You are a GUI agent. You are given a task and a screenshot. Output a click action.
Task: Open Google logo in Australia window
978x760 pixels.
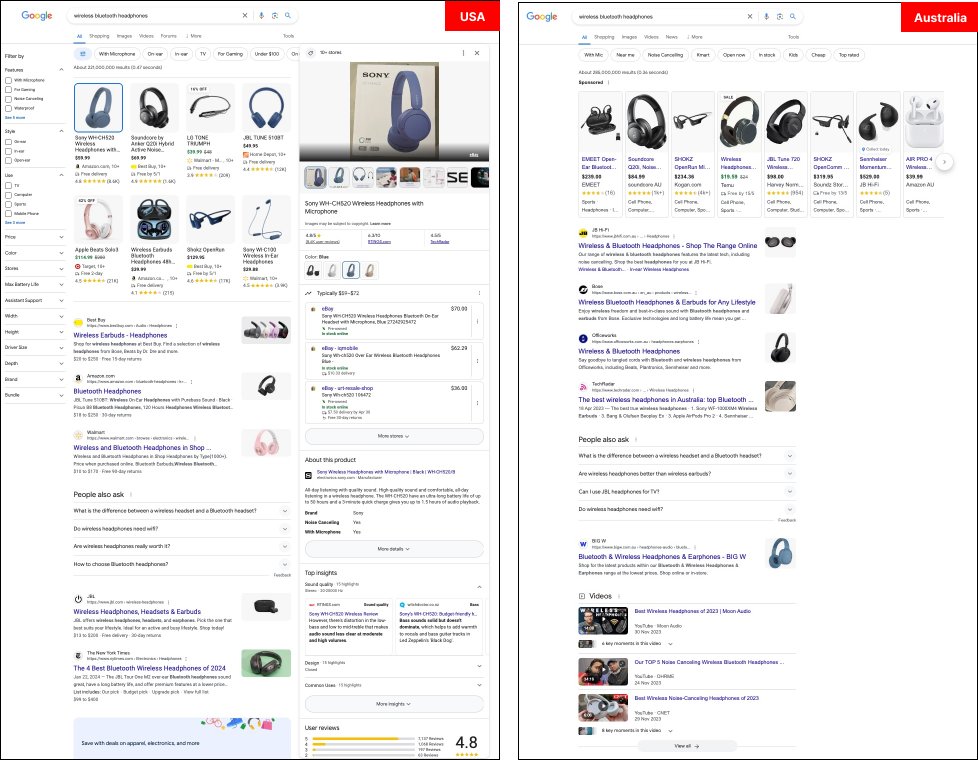(x=542, y=17)
